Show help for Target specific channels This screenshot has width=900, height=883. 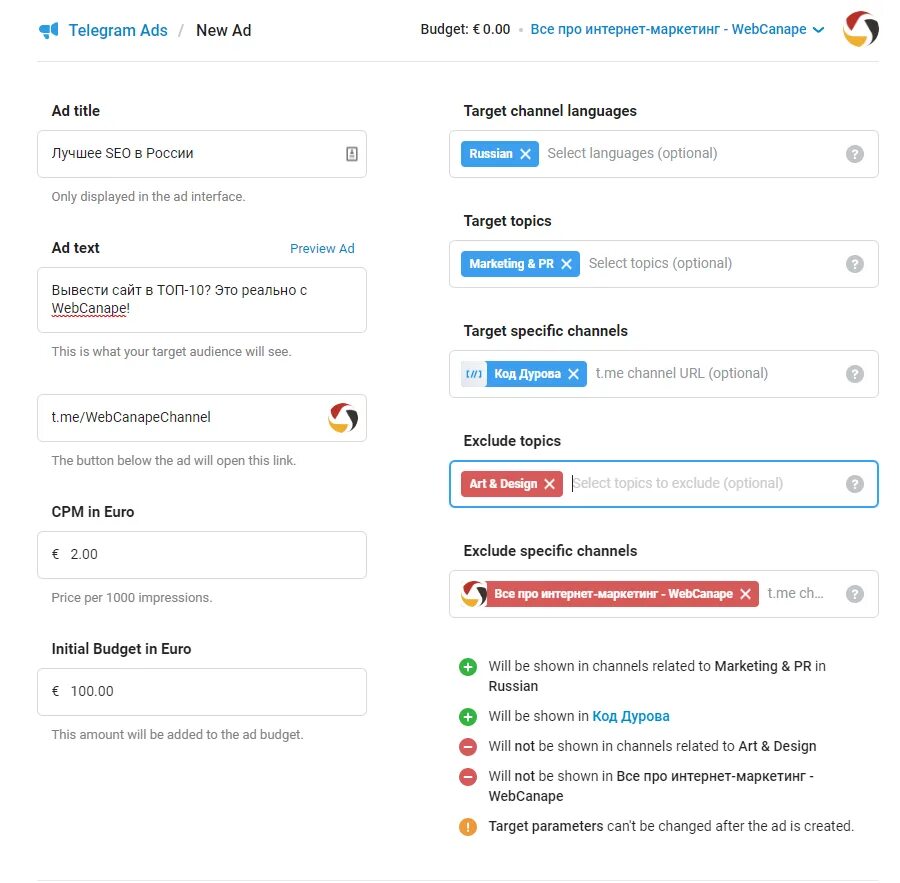pos(855,374)
